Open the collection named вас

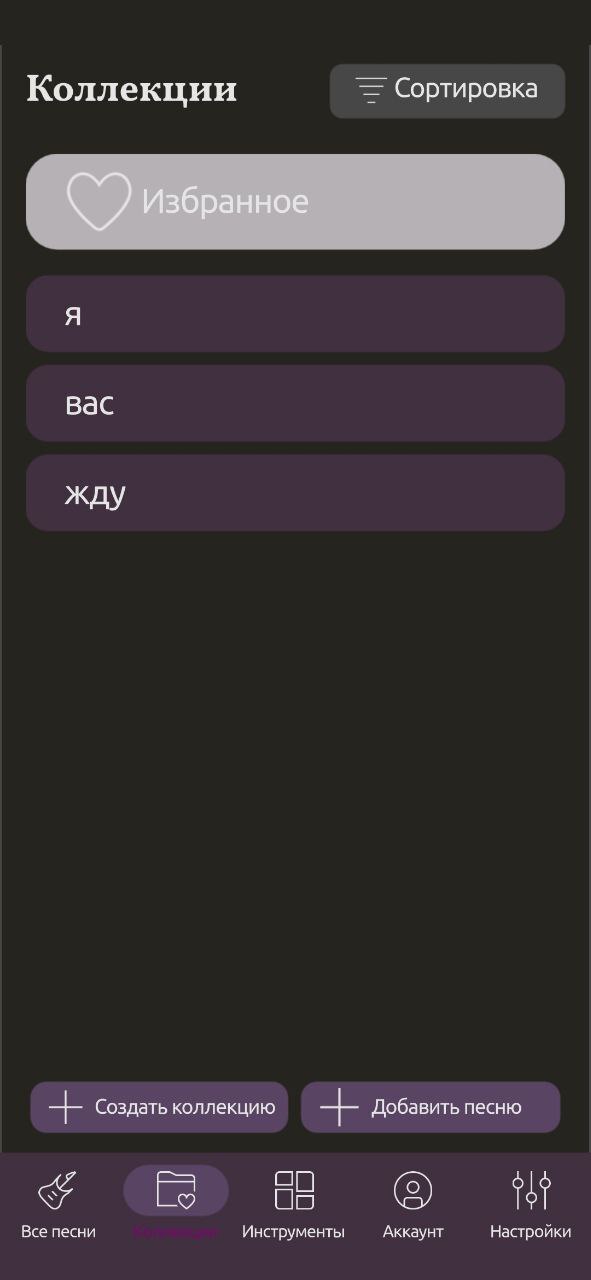[x=295, y=403]
